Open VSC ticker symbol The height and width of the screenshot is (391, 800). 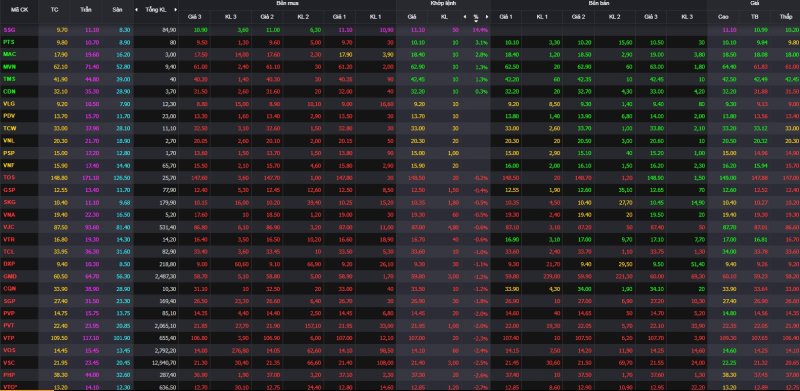pos(9,362)
